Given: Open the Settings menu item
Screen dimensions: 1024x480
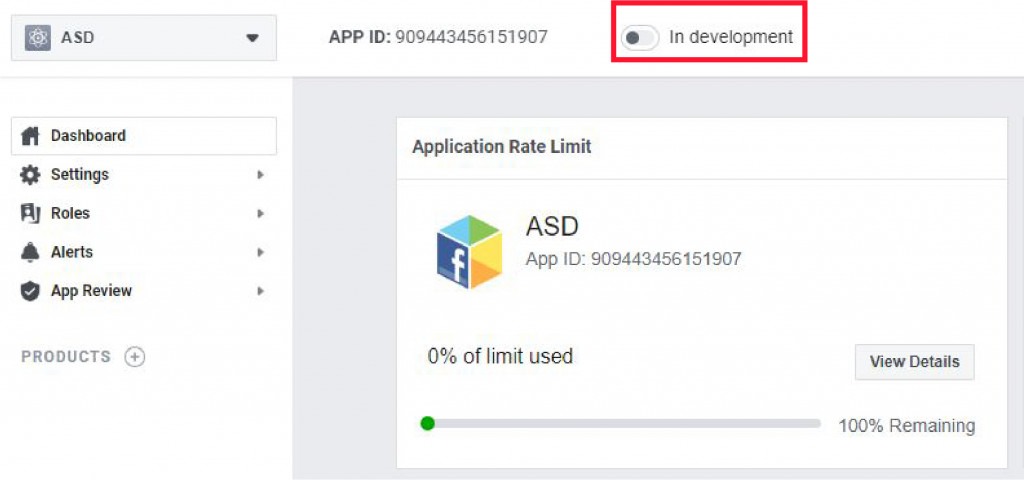Looking at the screenshot, I should tap(144, 175).
